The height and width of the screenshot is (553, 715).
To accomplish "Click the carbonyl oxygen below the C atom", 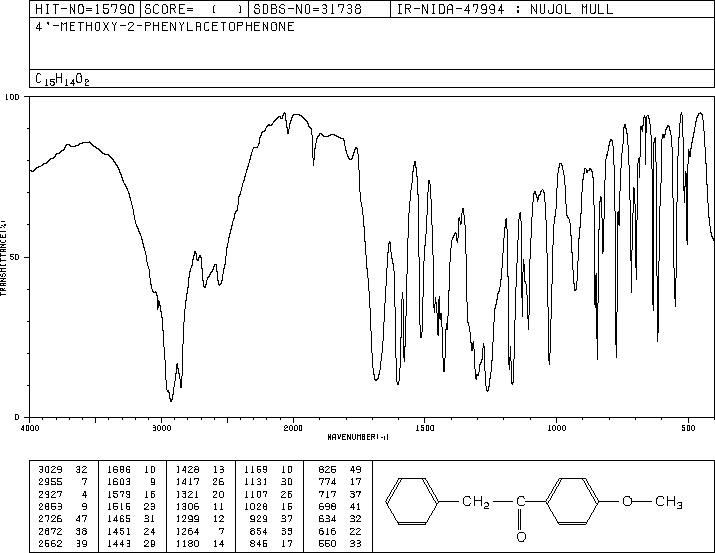I will pos(521,537).
